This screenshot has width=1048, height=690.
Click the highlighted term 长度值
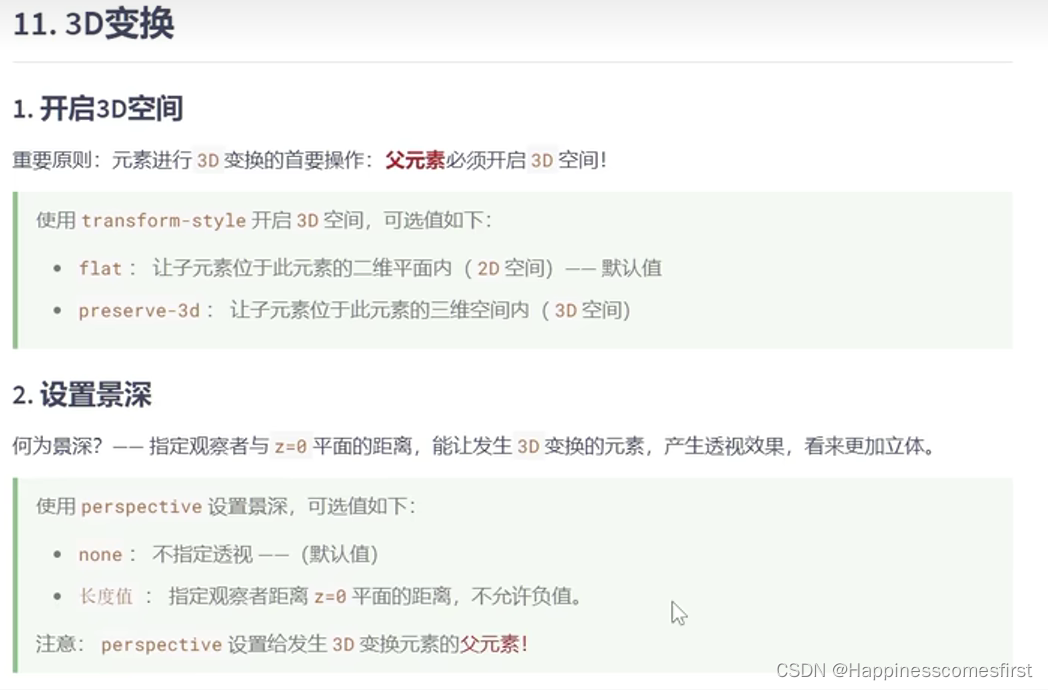pyautogui.click(x=106, y=596)
